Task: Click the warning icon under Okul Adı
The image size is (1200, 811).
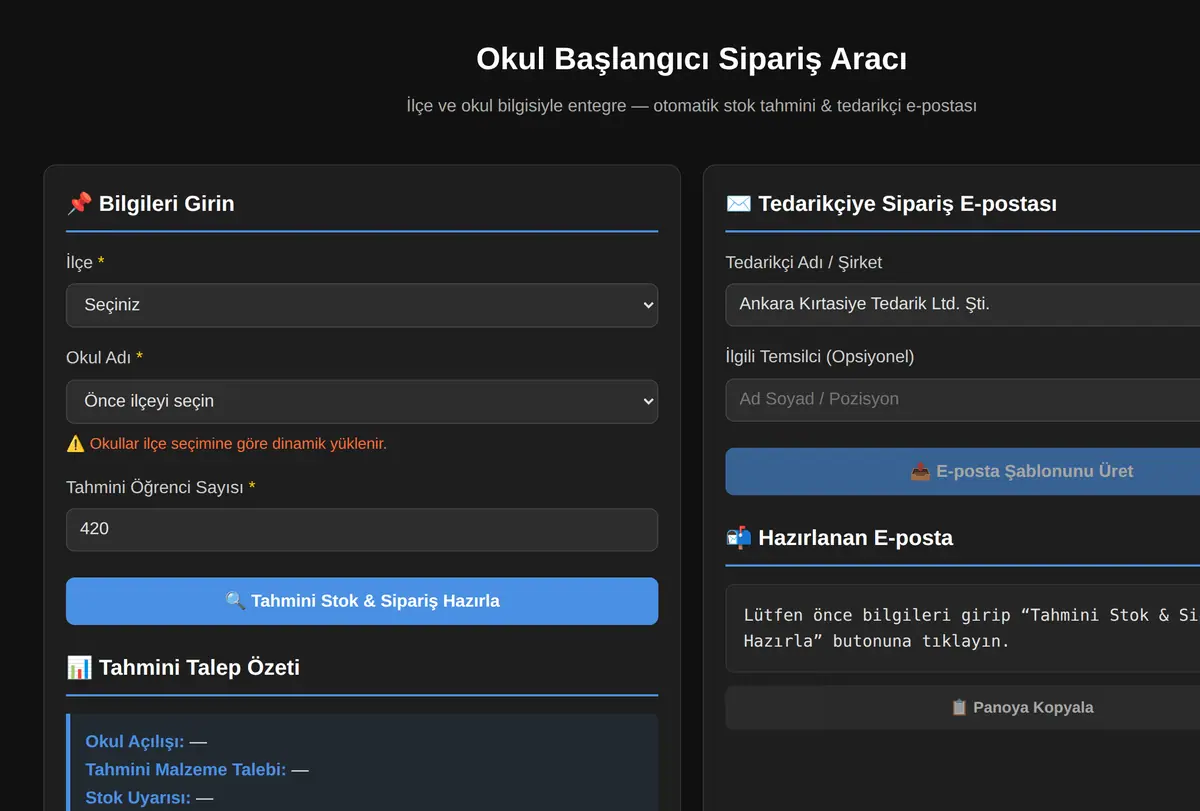Action: pos(75,444)
